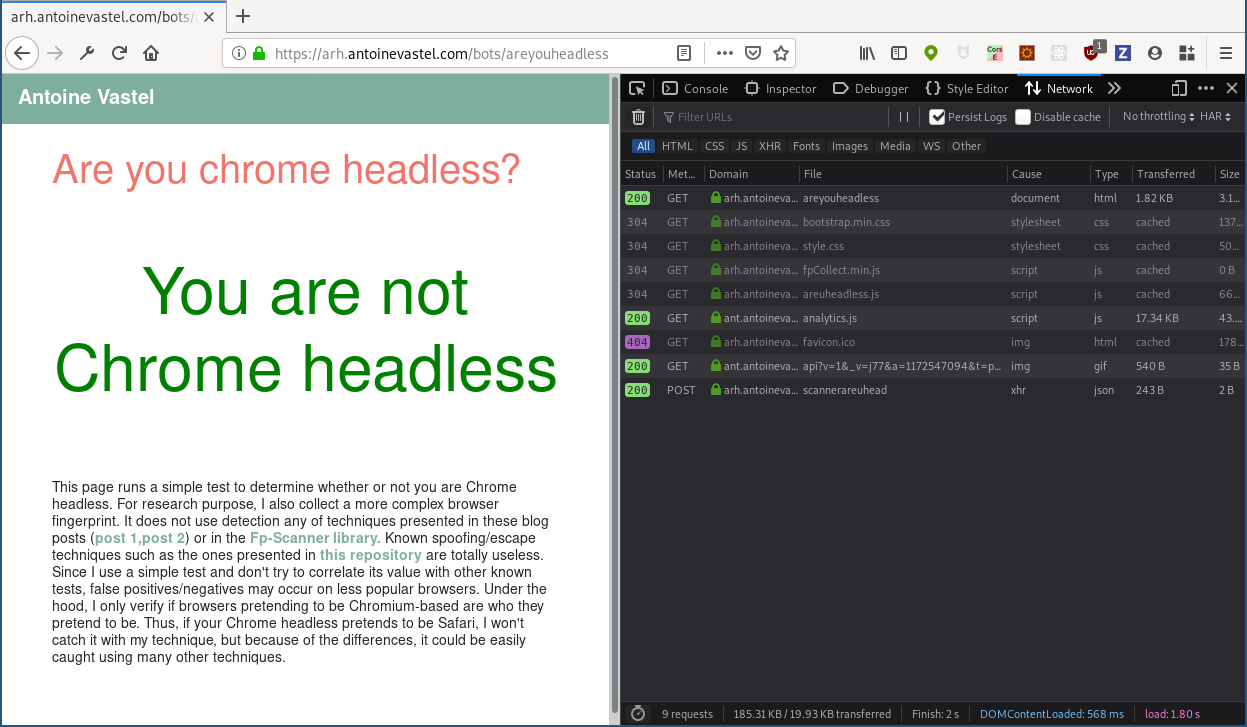Image resolution: width=1247 pixels, height=727 pixels.
Task: Open the 'this repository' link
Action: [x=370, y=555]
